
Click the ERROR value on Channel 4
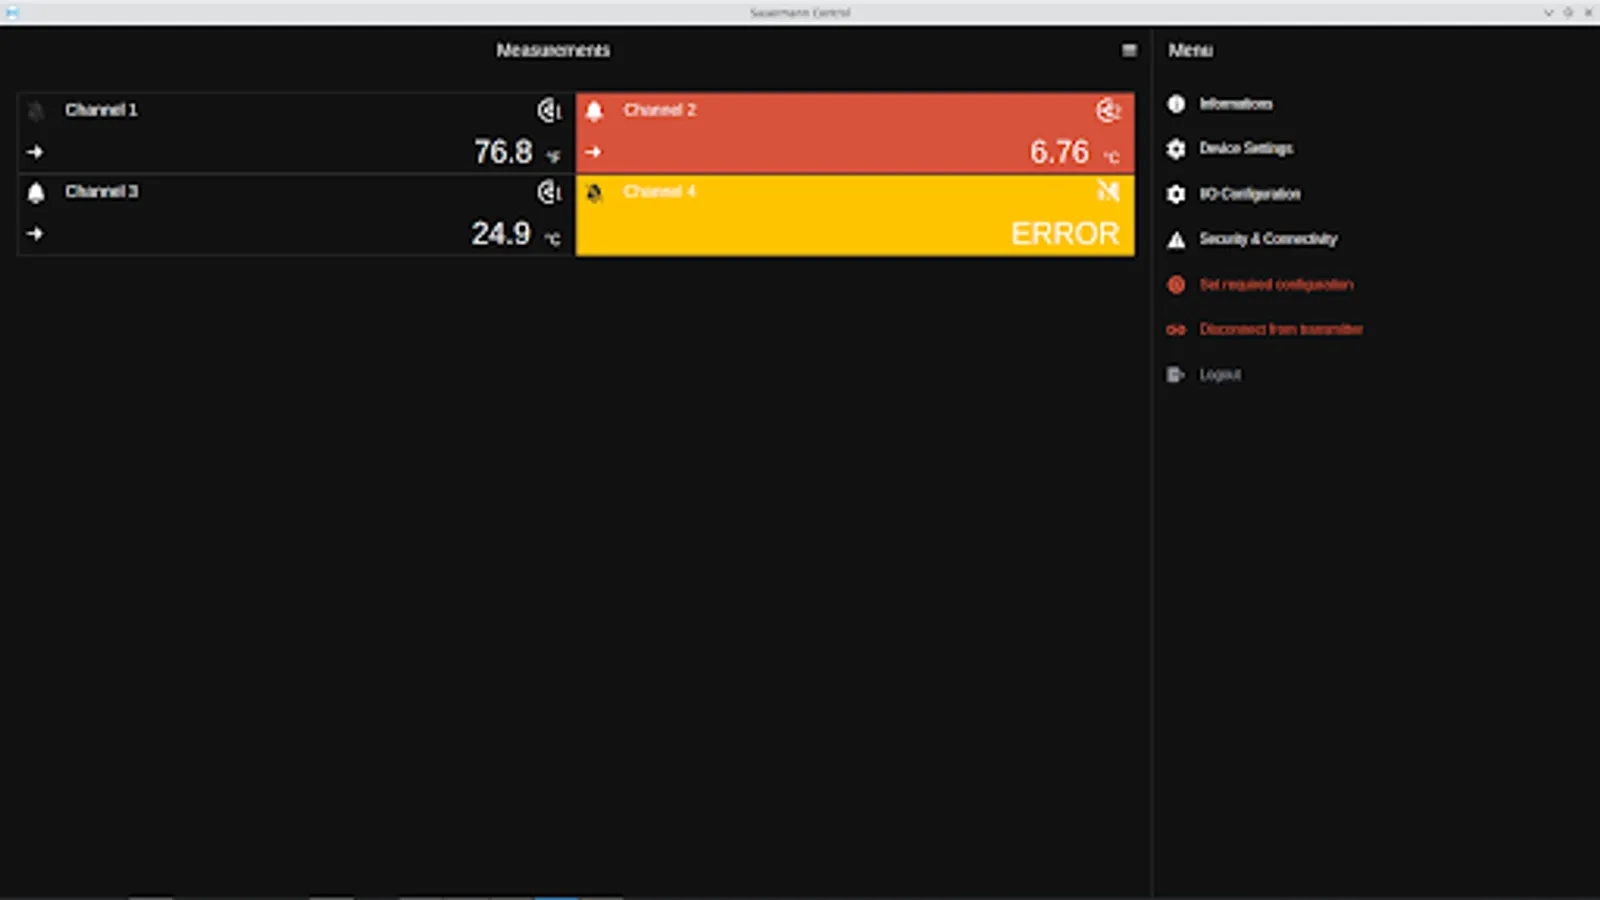click(1065, 234)
